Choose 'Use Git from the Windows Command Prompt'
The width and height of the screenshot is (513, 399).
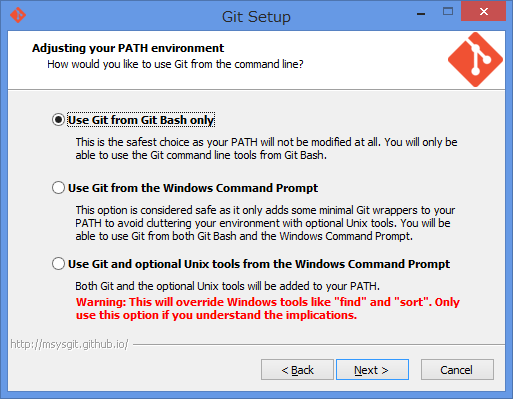58,188
